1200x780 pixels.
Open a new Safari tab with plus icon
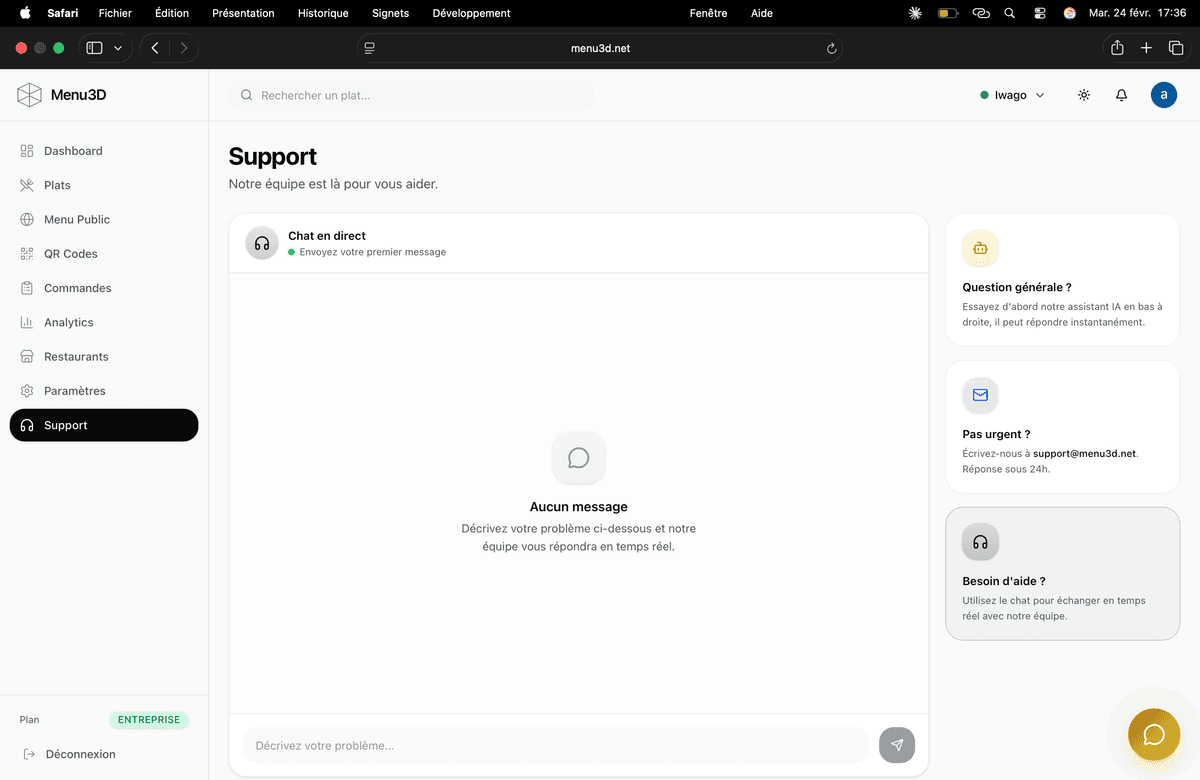click(1147, 48)
